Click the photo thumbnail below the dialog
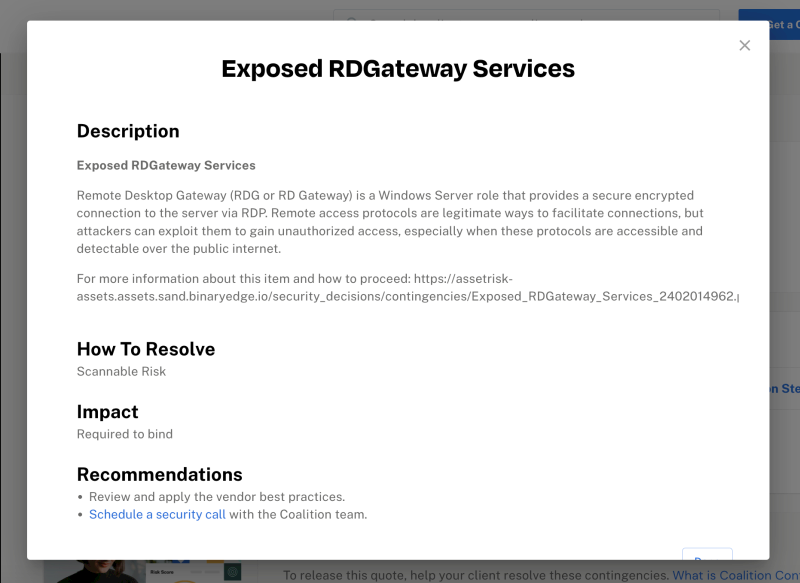This screenshot has height=583, width=800. tap(100, 571)
